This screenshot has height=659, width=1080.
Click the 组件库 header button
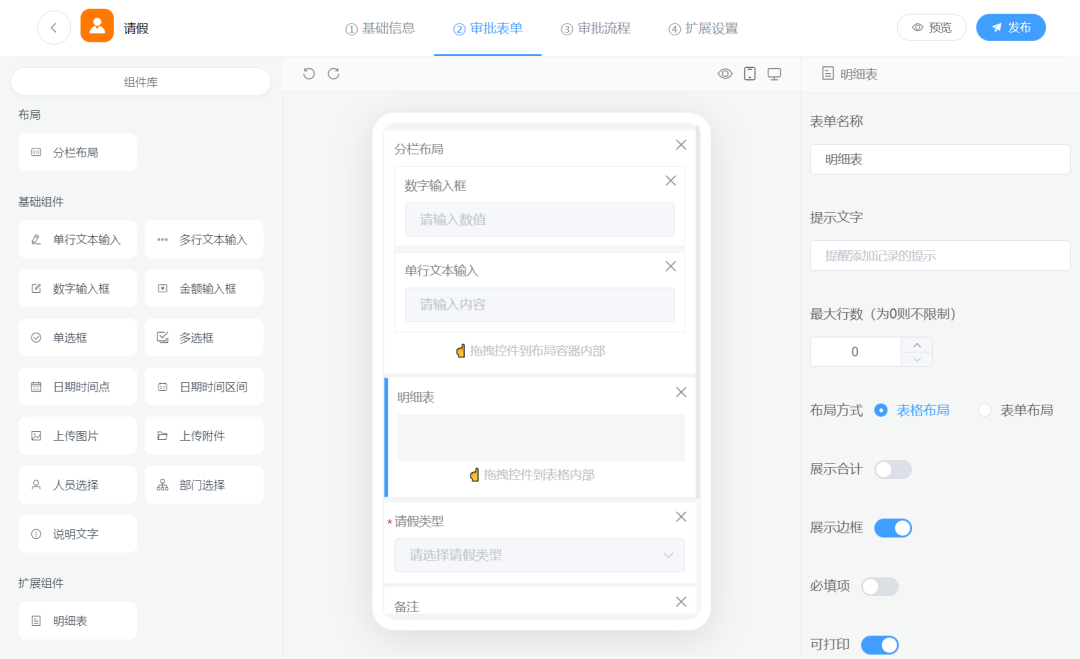click(x=141, y=82)
